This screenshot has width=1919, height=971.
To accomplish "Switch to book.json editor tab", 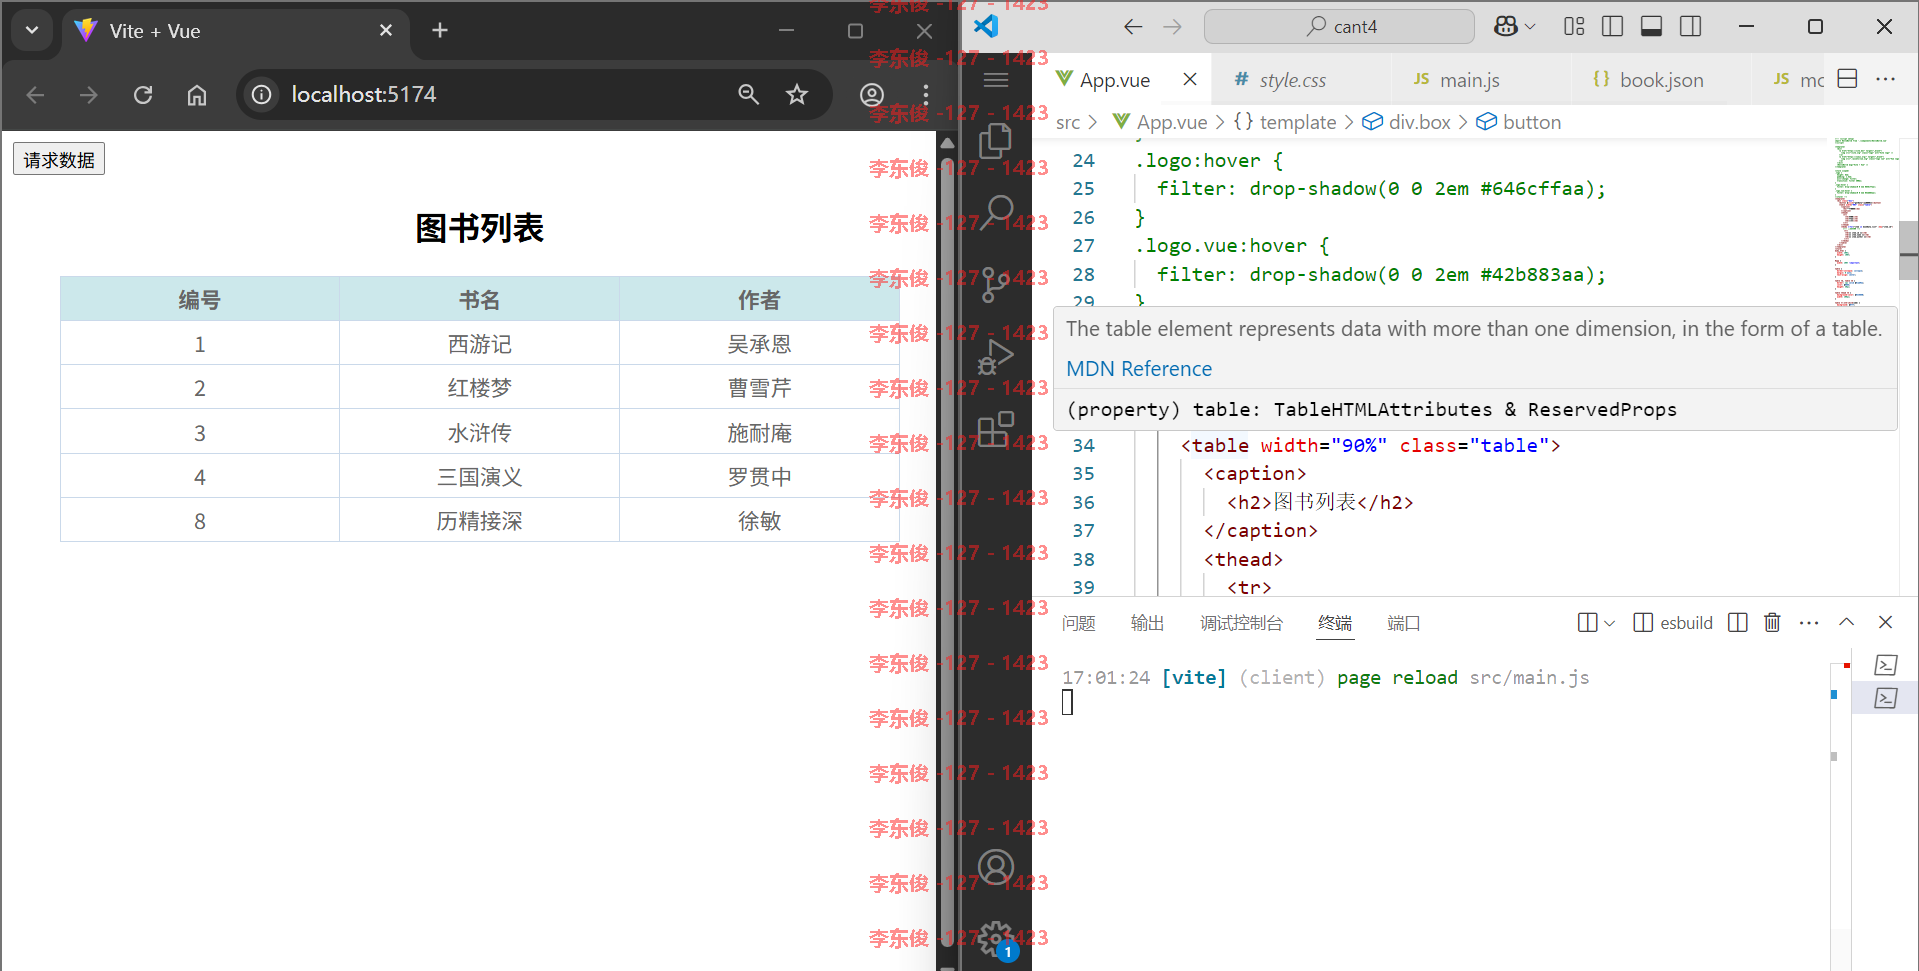I will (1661, 80).
